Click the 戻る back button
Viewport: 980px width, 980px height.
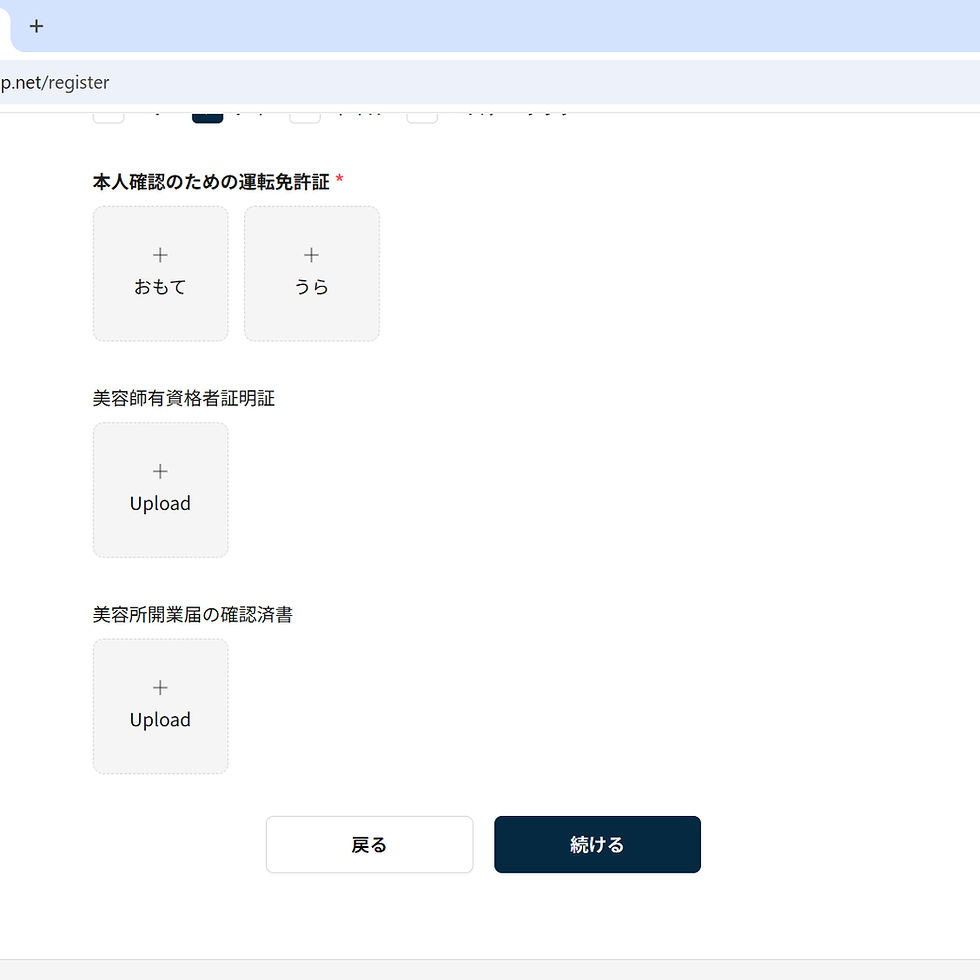[369, 844]
